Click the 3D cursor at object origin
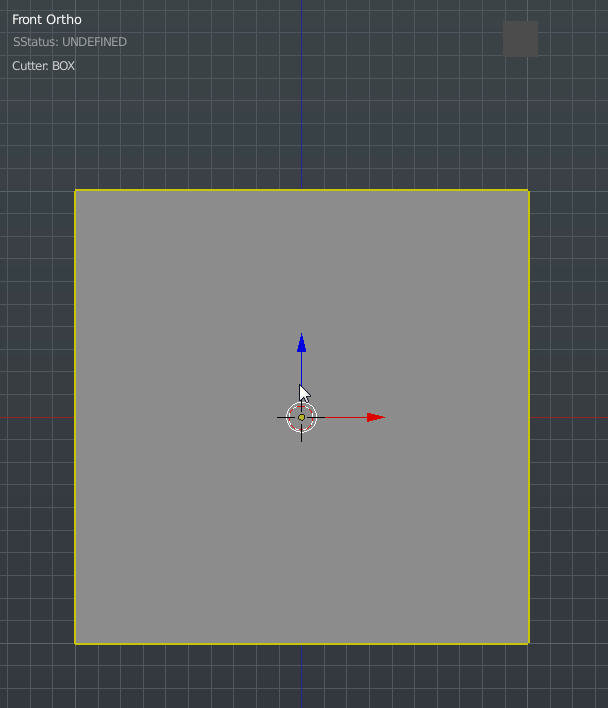Viewport: 608px width, 708px height. 302,417
